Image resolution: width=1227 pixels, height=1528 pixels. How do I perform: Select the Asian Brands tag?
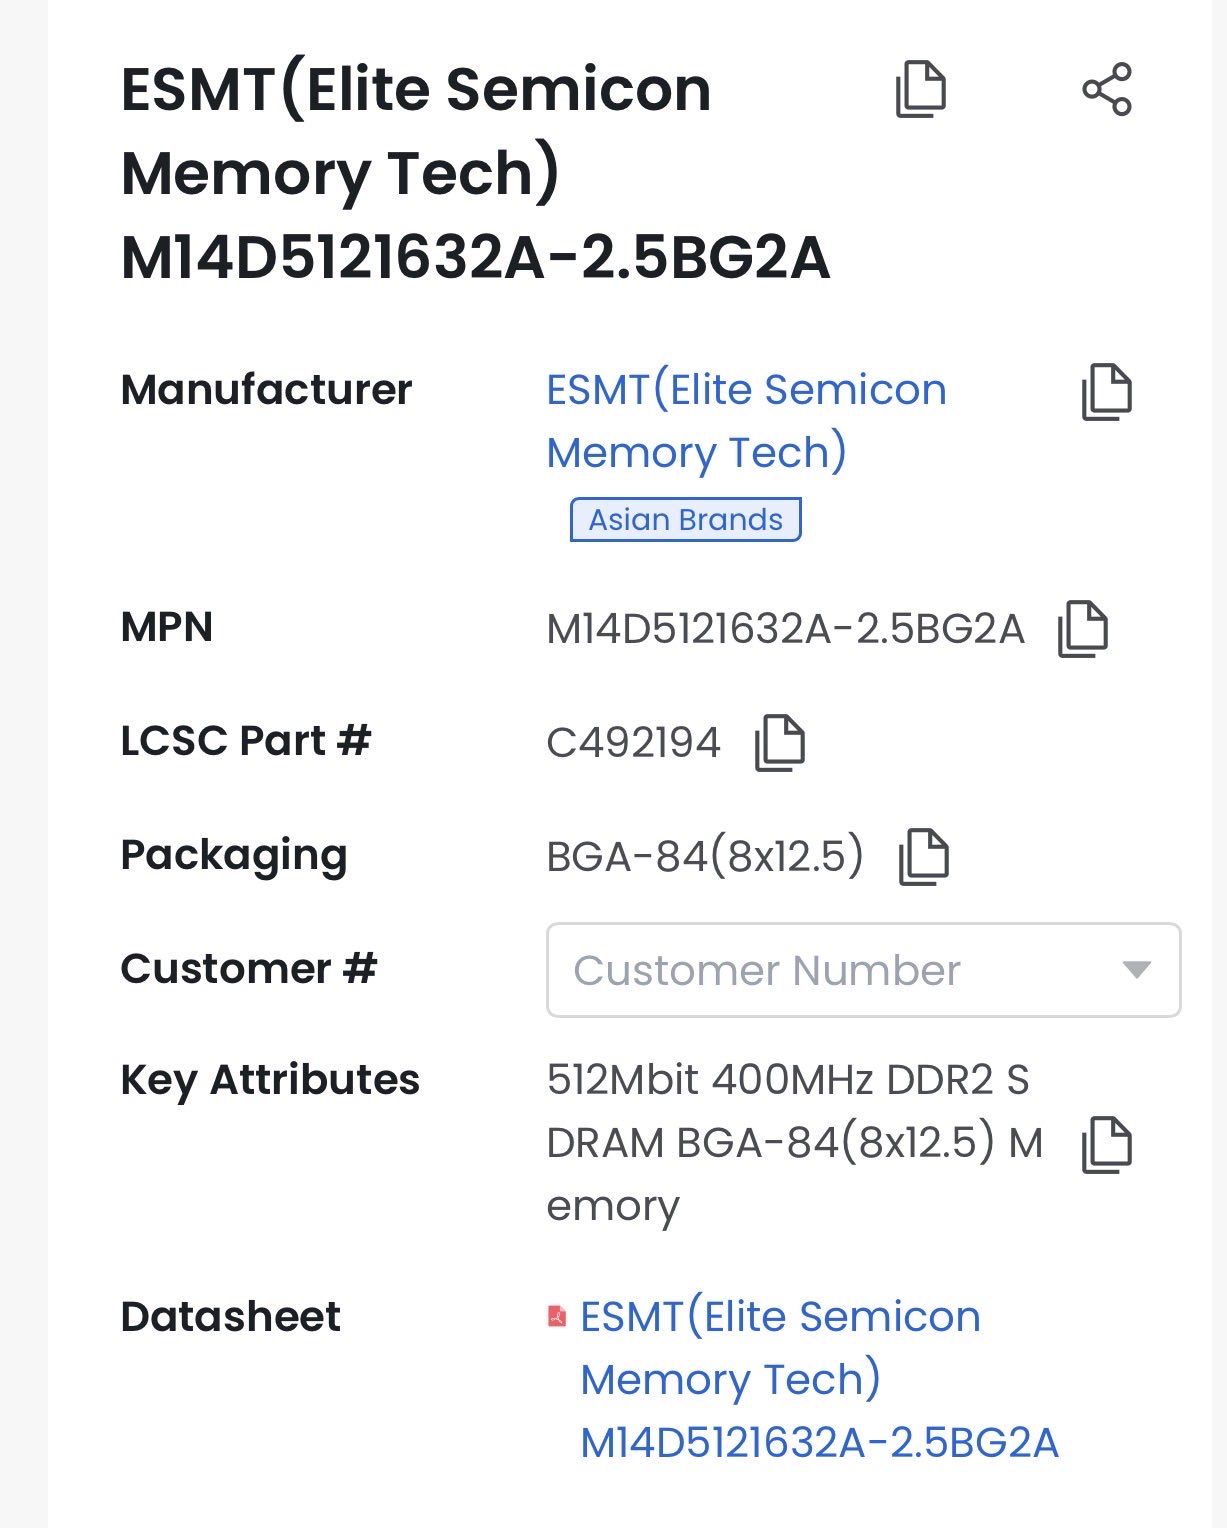click(686, 520)
